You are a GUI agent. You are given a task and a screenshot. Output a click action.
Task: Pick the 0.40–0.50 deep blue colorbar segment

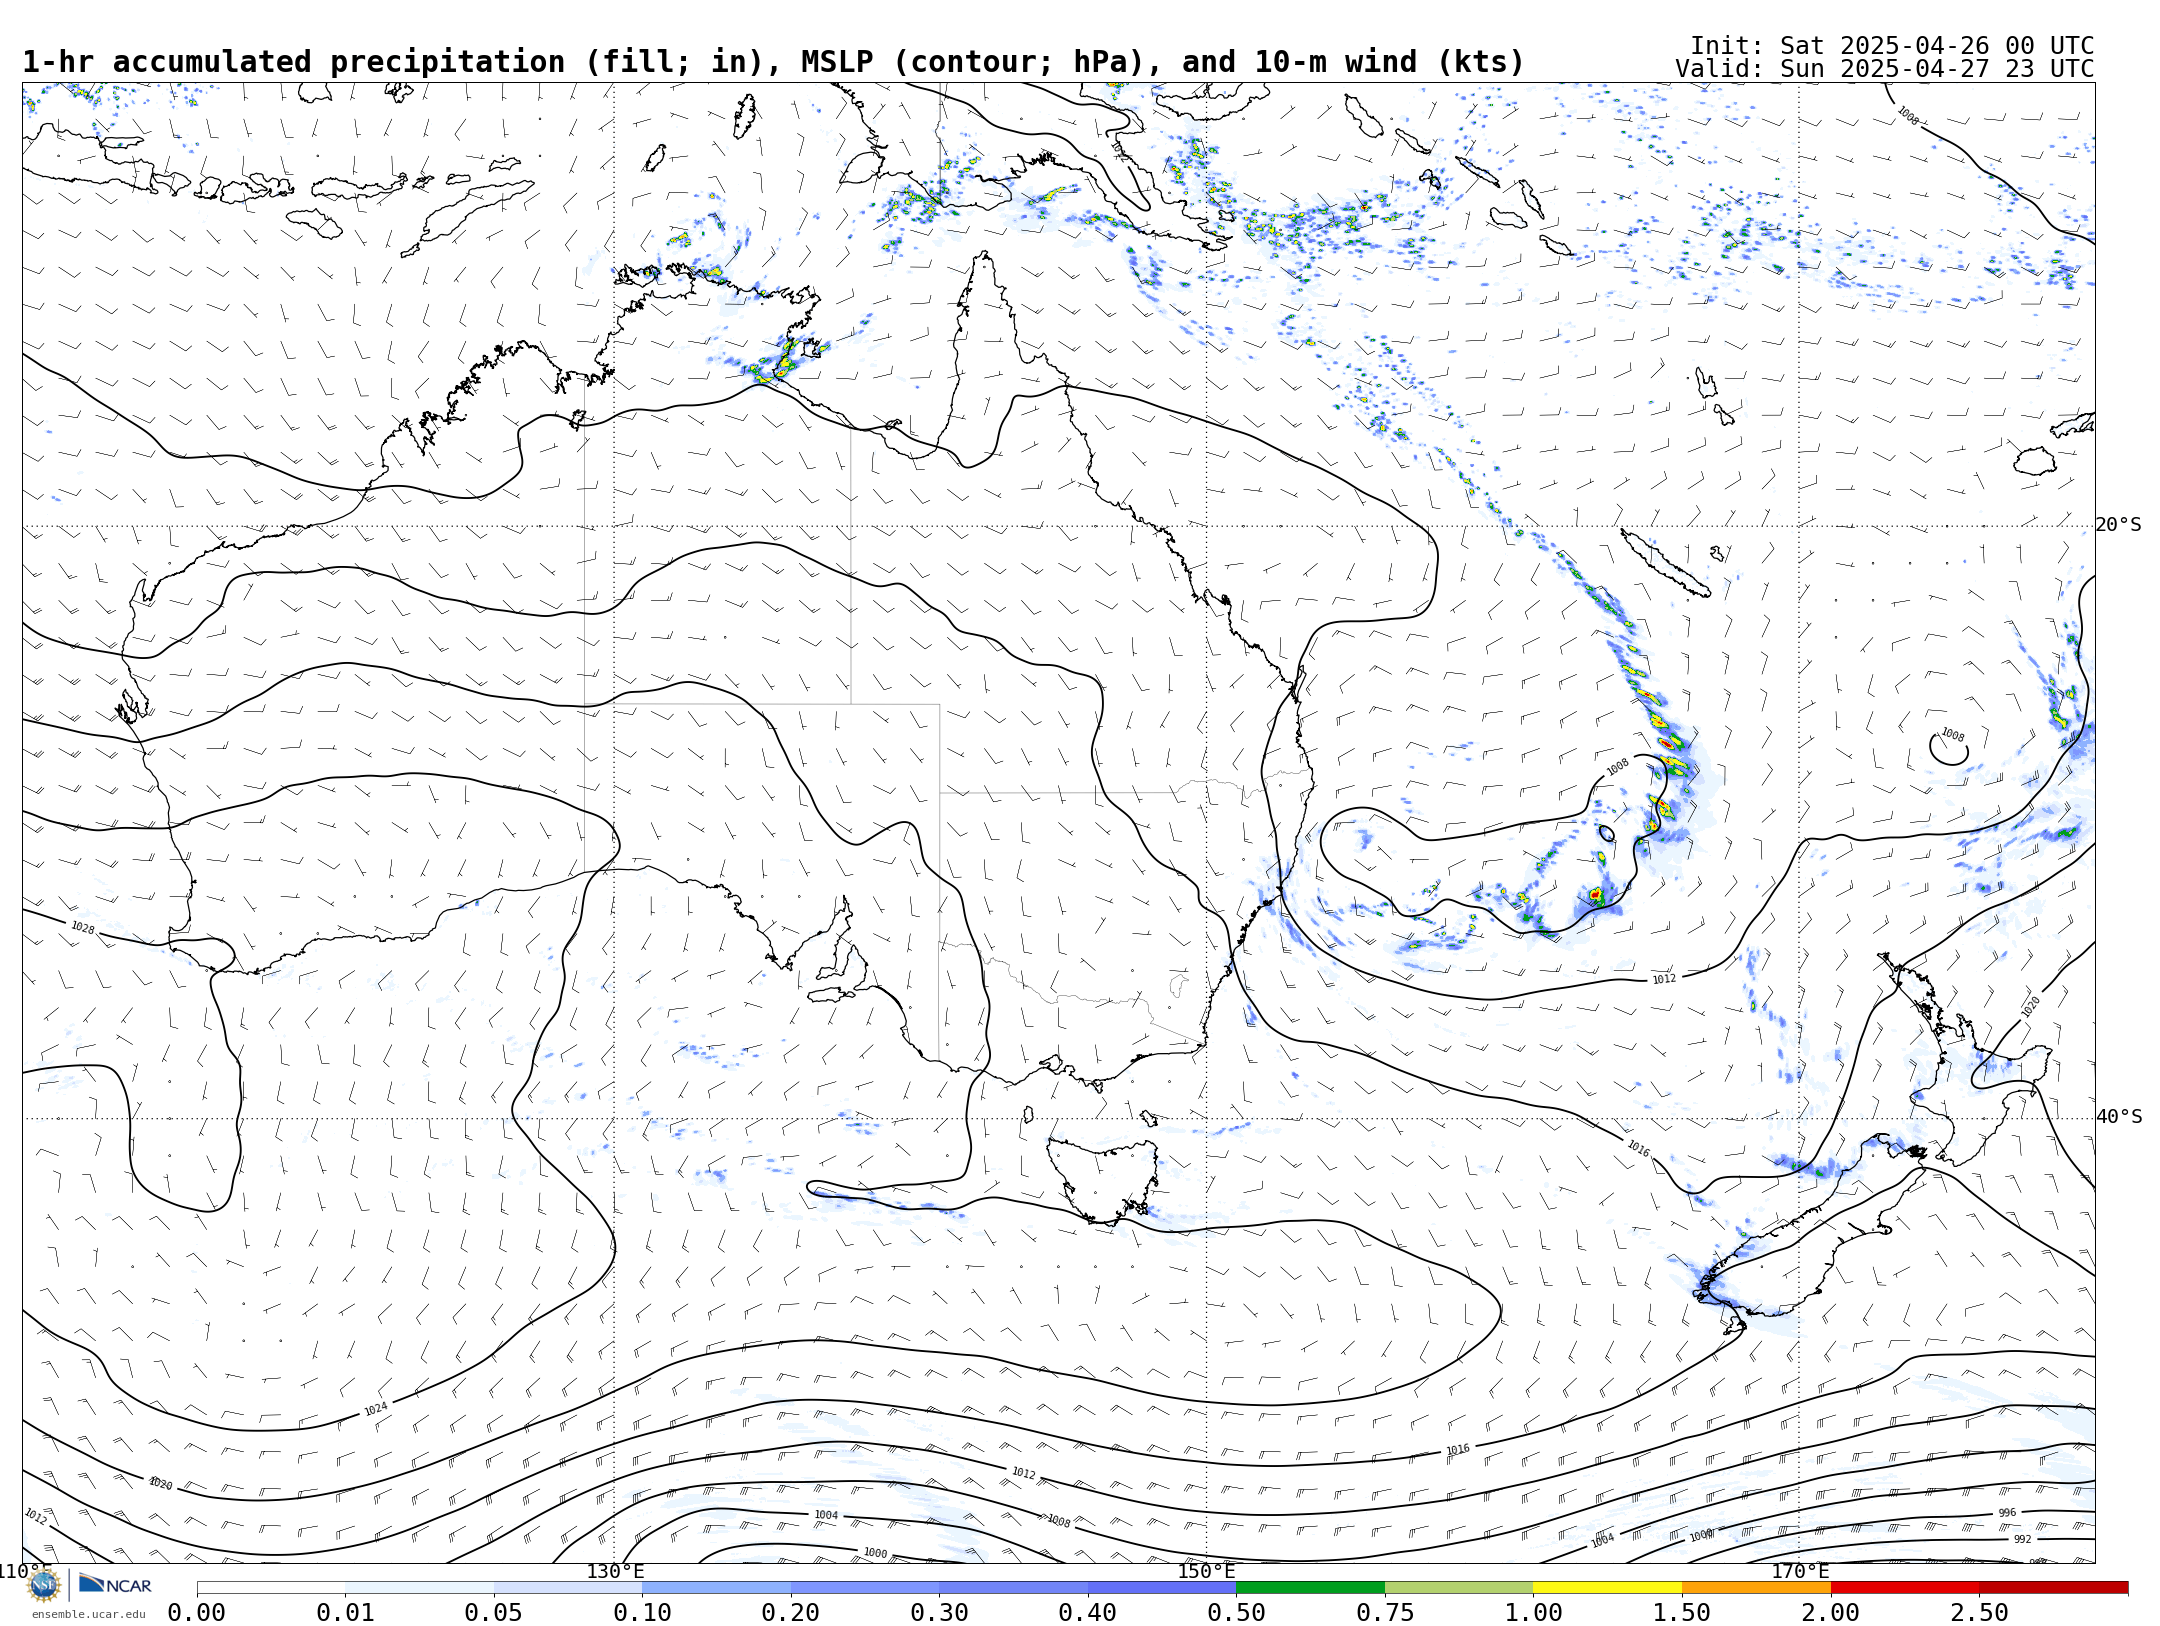1162,1588
